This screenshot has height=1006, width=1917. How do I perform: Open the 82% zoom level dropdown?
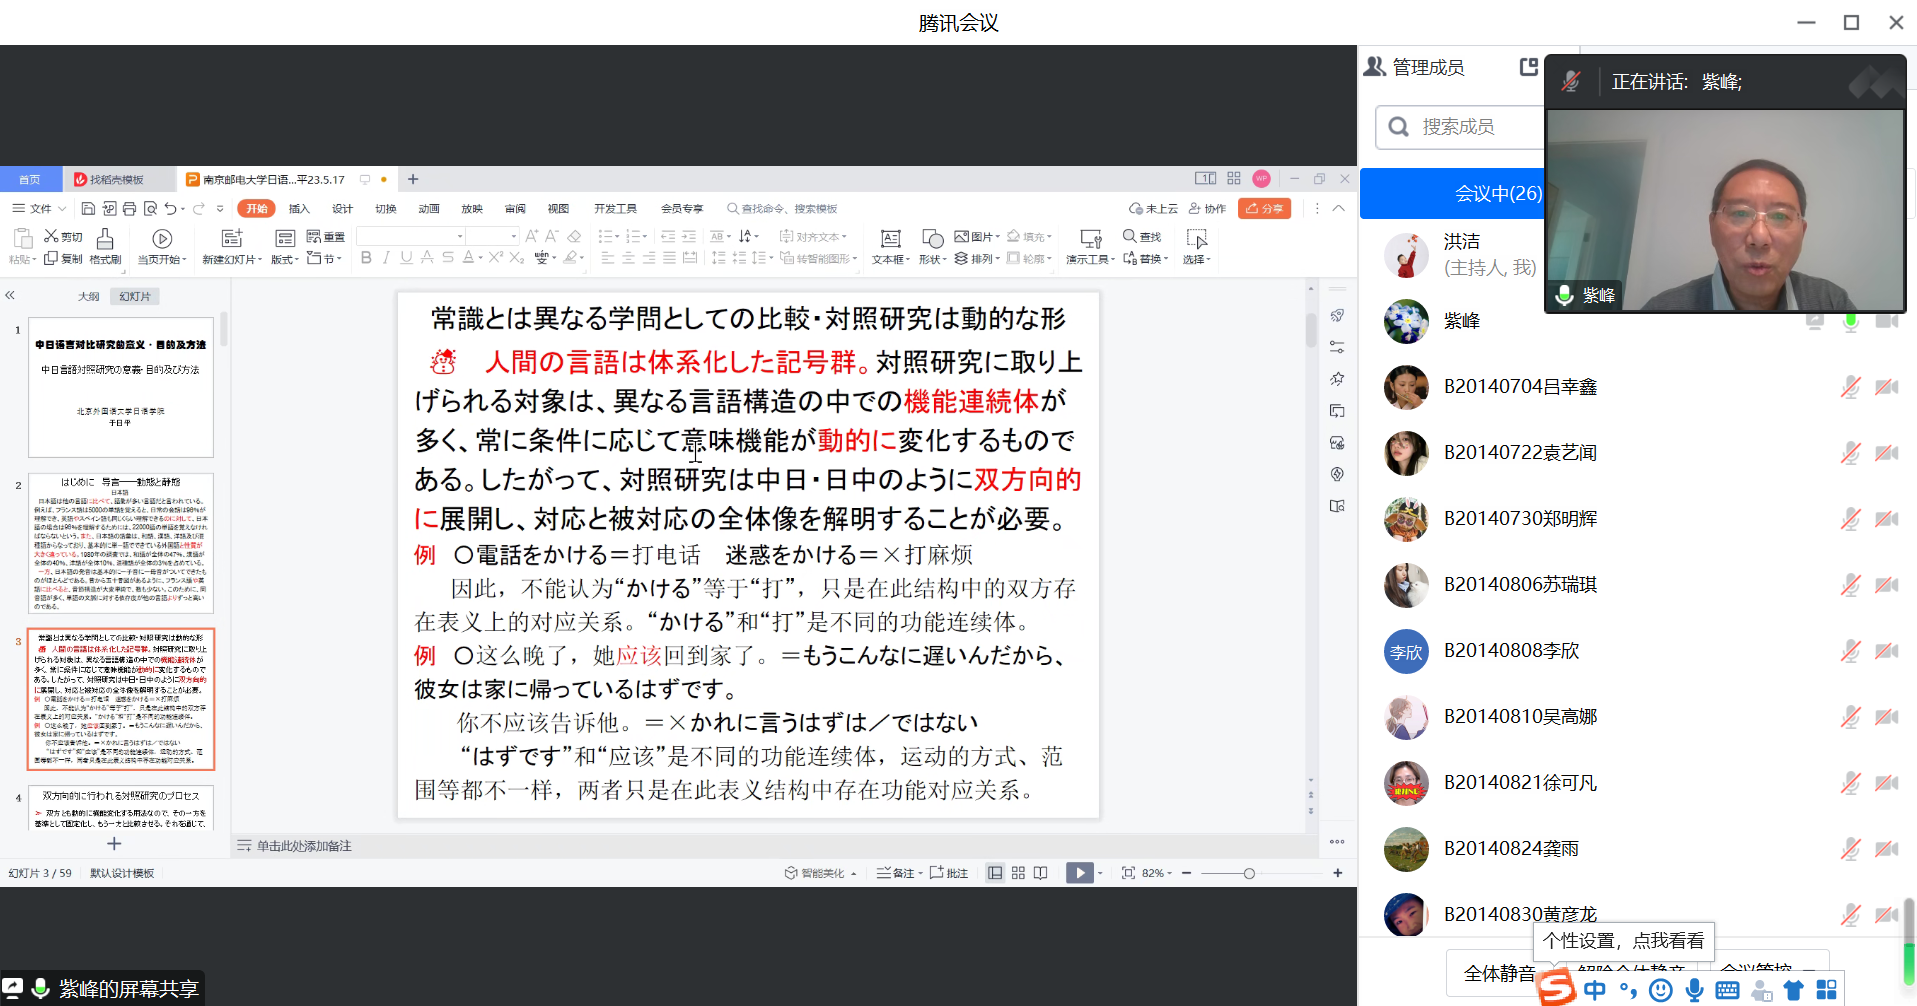tap(1157, 873)
